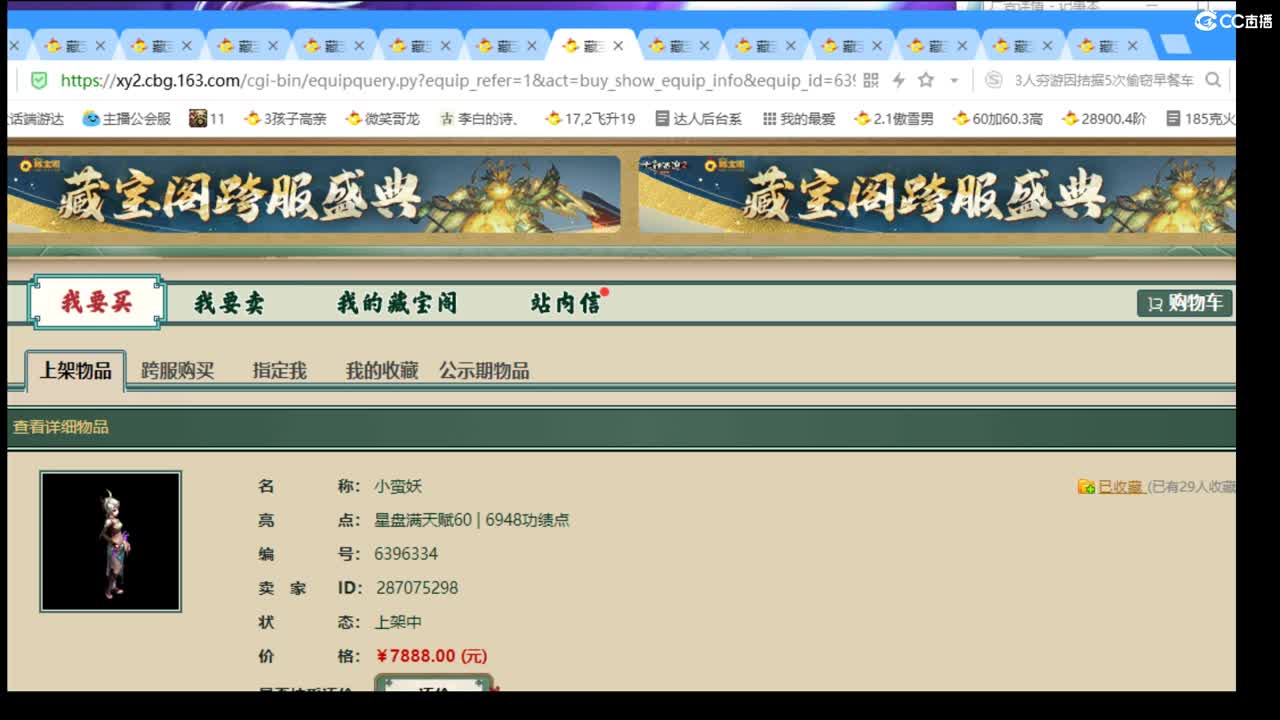The image size is (1280, 720).
Task: Open the 达人后台系 bookmark
Action: point(699,118)
